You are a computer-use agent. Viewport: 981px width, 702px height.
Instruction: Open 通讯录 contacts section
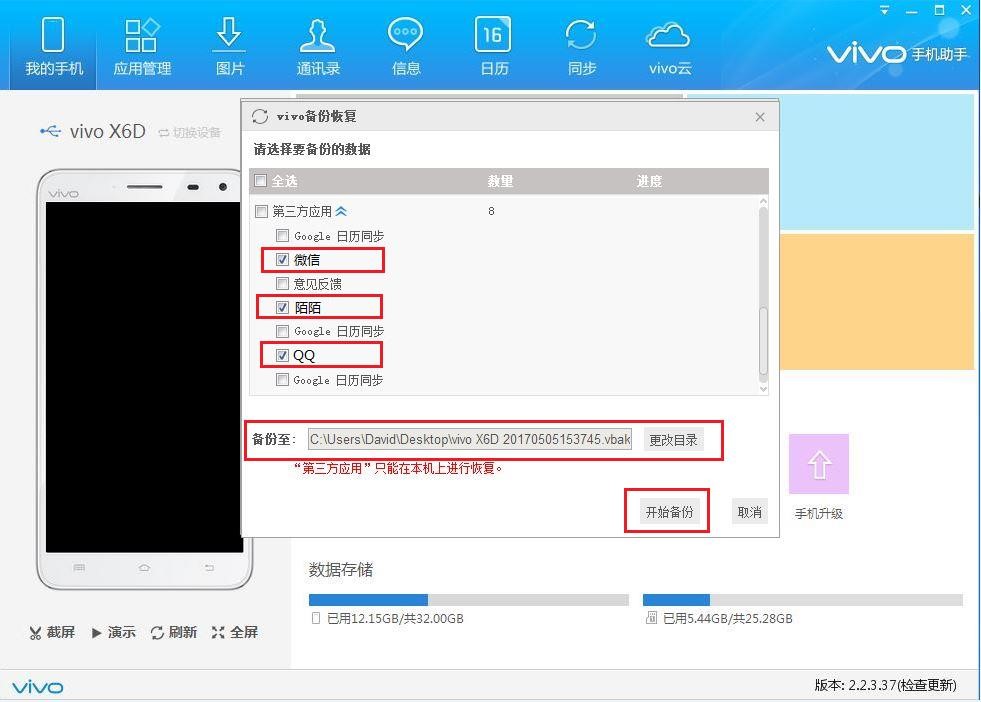[318, 46]
